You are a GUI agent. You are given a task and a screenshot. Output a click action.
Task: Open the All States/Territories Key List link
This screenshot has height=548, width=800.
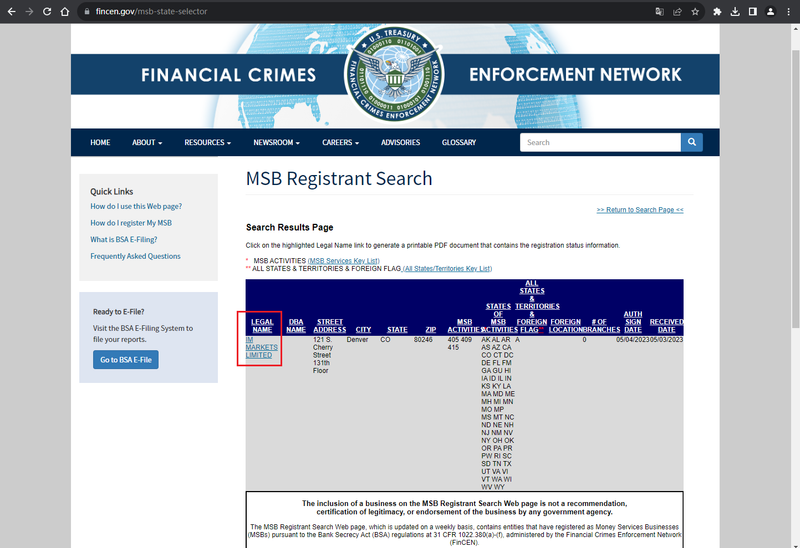447,268
